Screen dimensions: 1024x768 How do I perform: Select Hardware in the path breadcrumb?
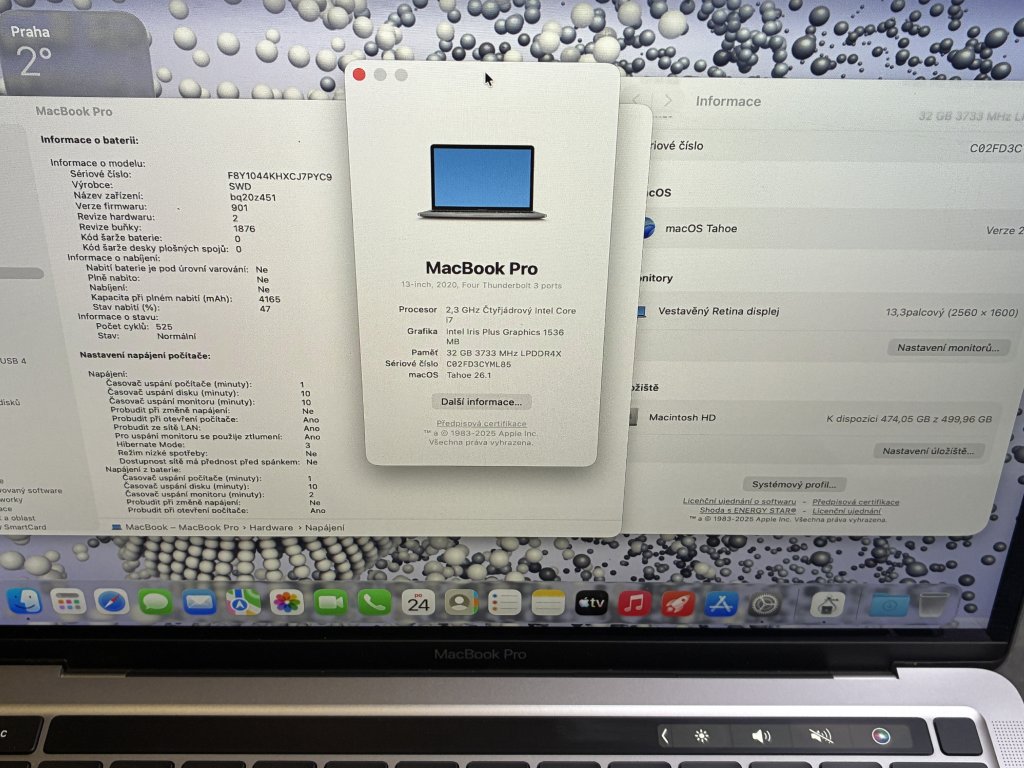[272, 527]
